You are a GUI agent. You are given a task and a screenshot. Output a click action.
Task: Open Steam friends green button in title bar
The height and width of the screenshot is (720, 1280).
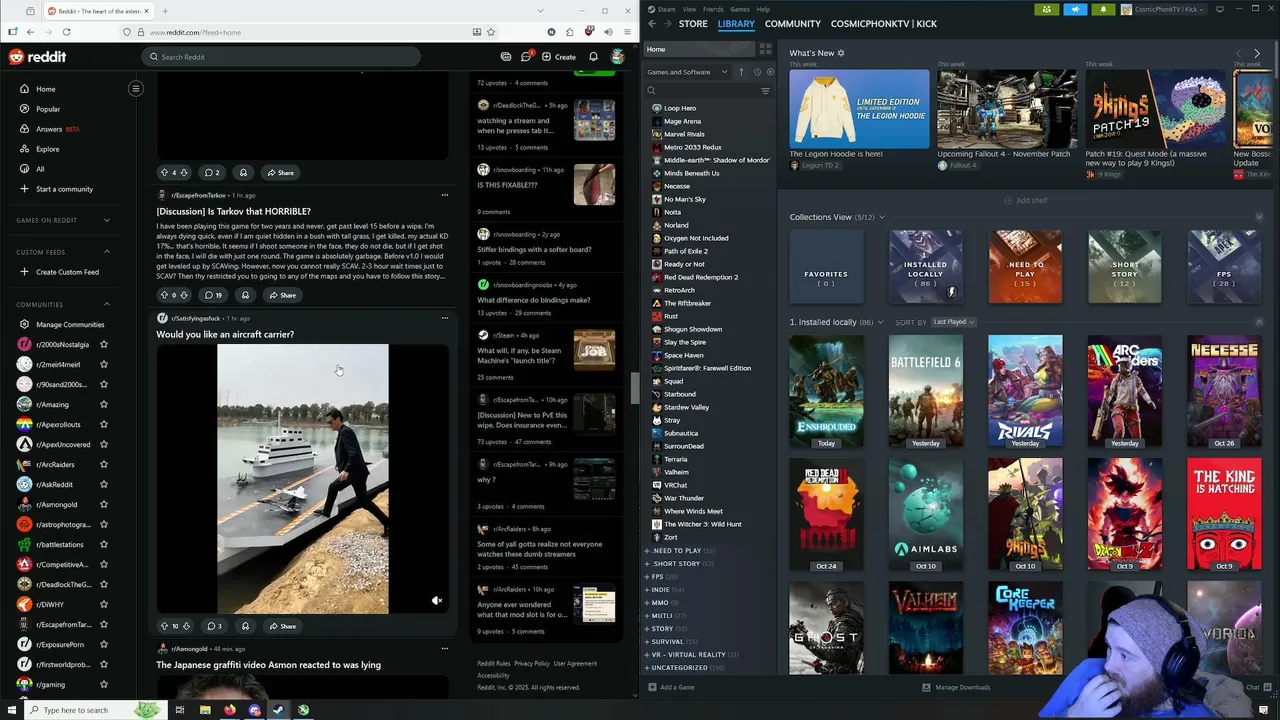click(x=1047, y=9)
